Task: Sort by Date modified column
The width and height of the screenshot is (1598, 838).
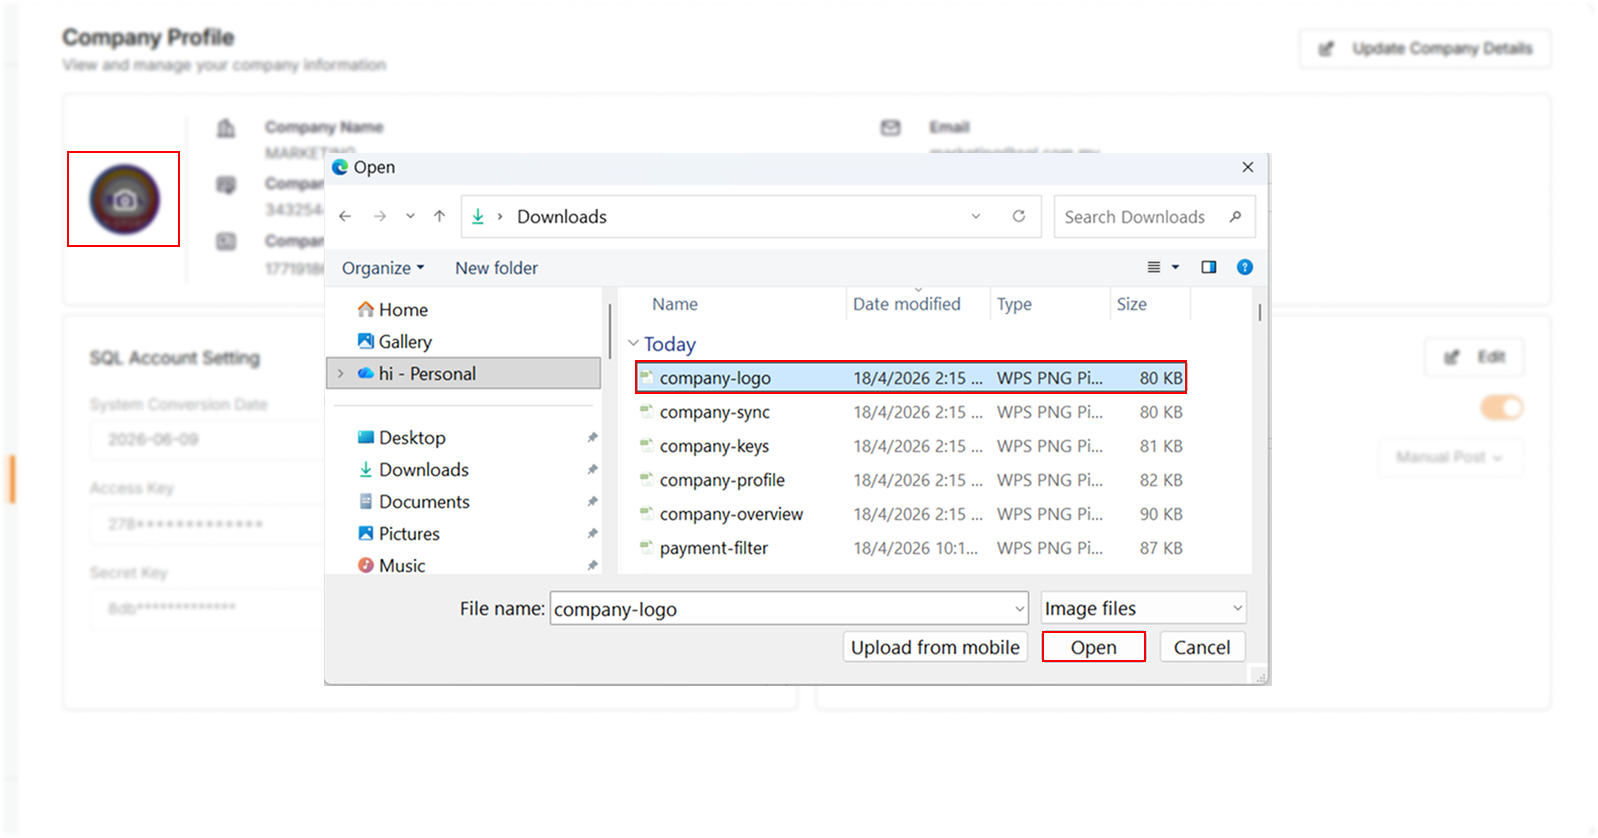Action: 907,304
